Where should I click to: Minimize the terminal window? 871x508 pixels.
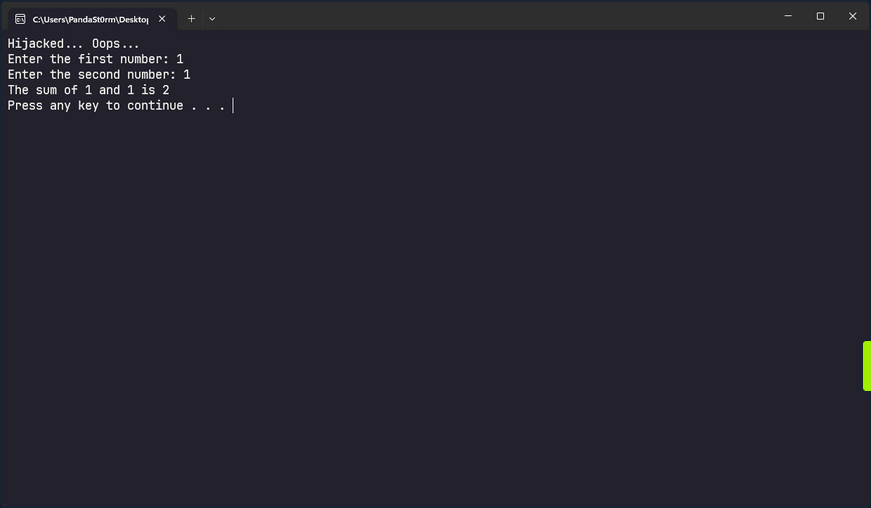pyautogui.click(x=788, y=16)
